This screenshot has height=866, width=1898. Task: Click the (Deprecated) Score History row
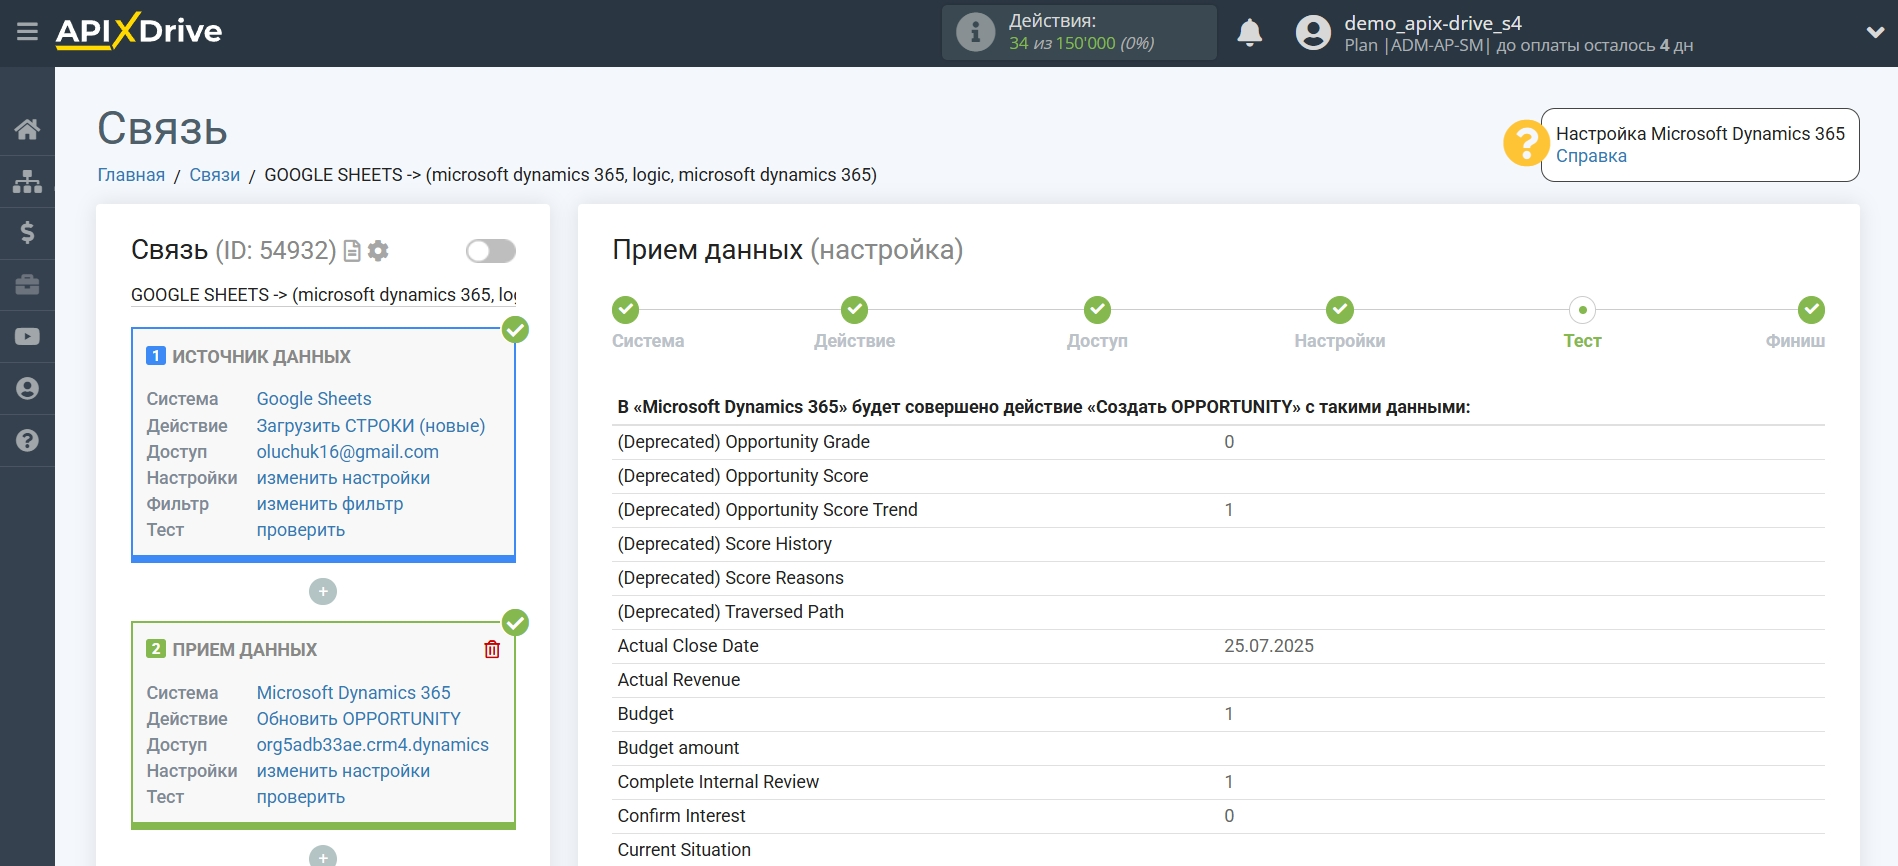(1218, 544)
